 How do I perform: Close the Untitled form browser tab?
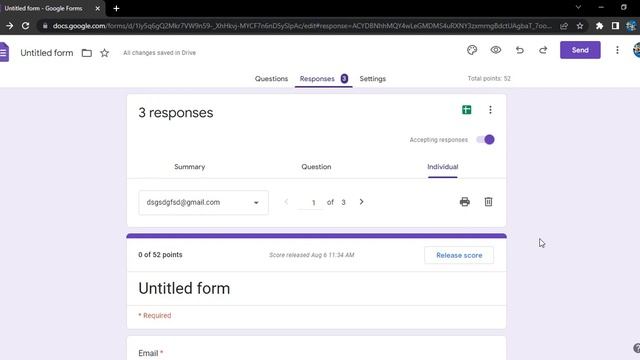[x=98, y=8]
